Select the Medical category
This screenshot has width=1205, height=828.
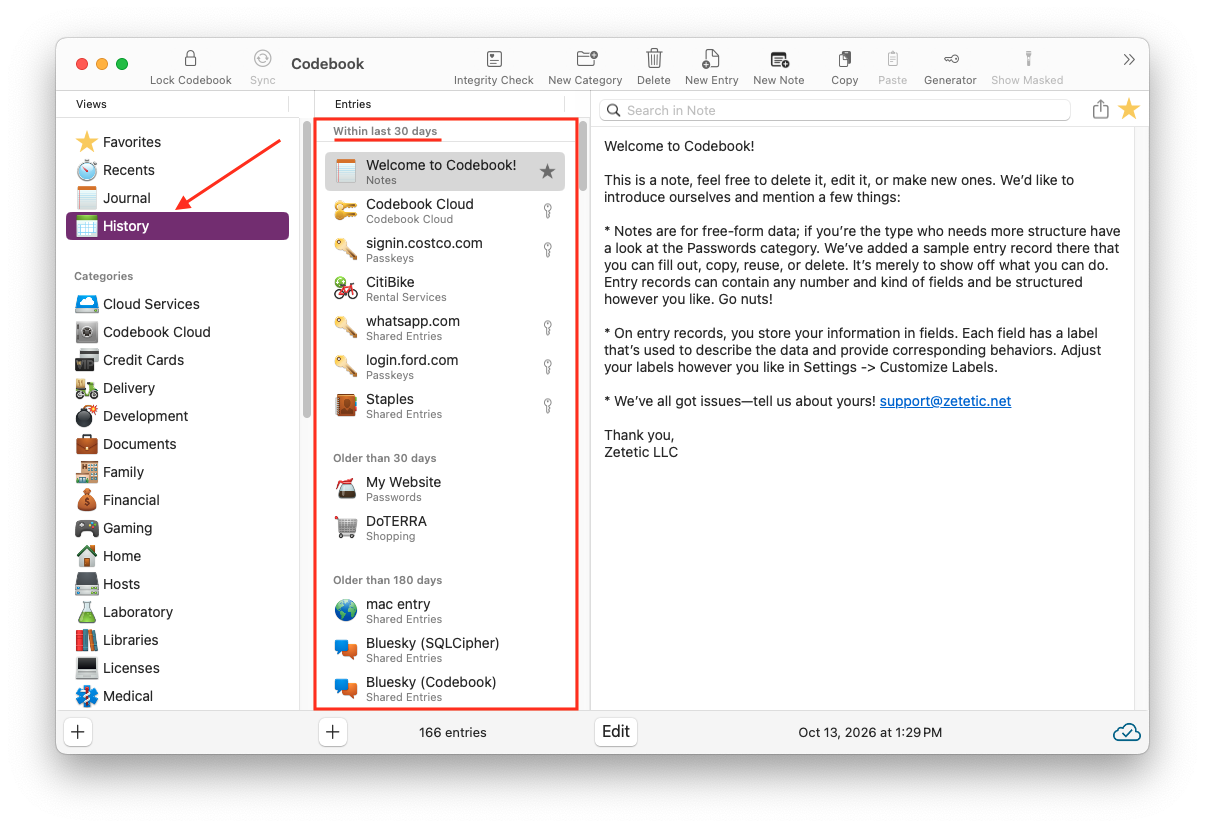tap(177, 696)
